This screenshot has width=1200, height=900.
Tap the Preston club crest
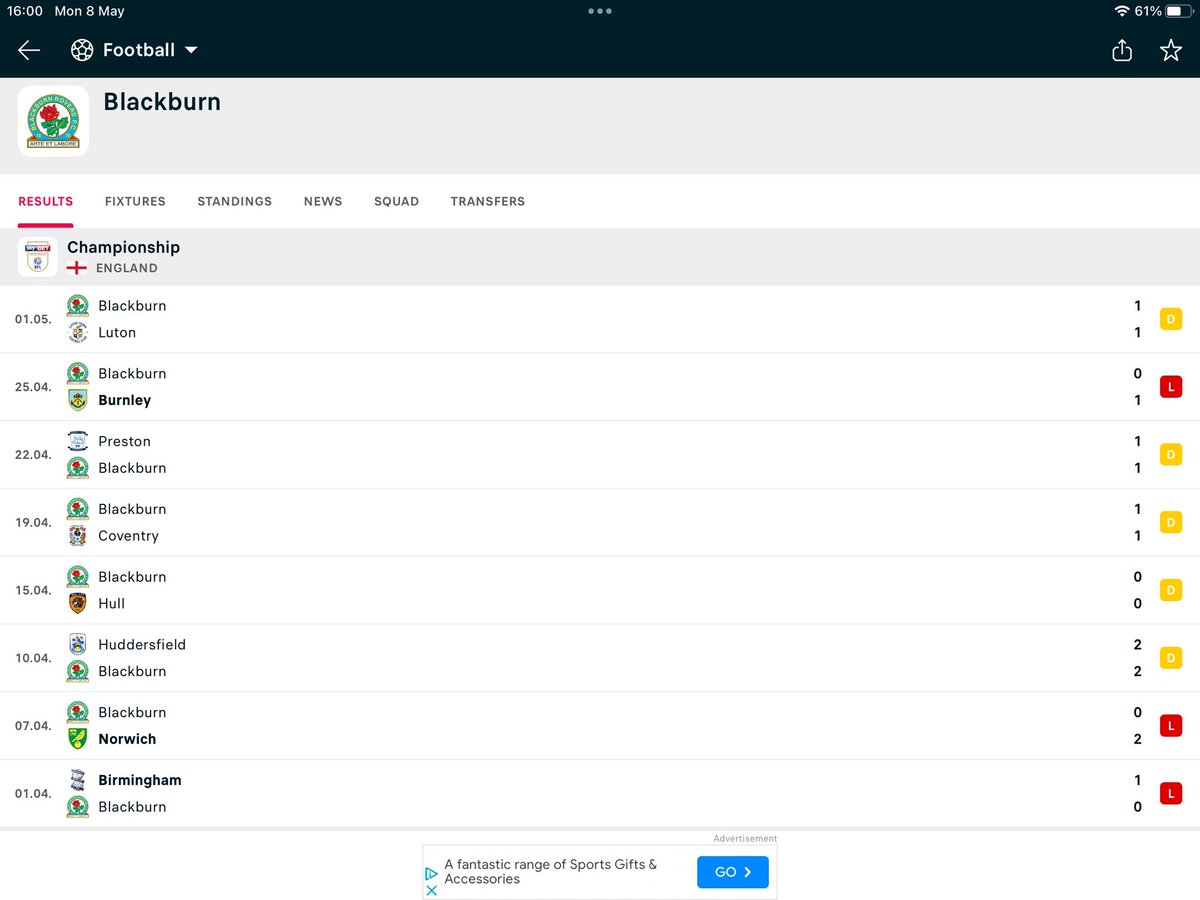coord(77,441)
